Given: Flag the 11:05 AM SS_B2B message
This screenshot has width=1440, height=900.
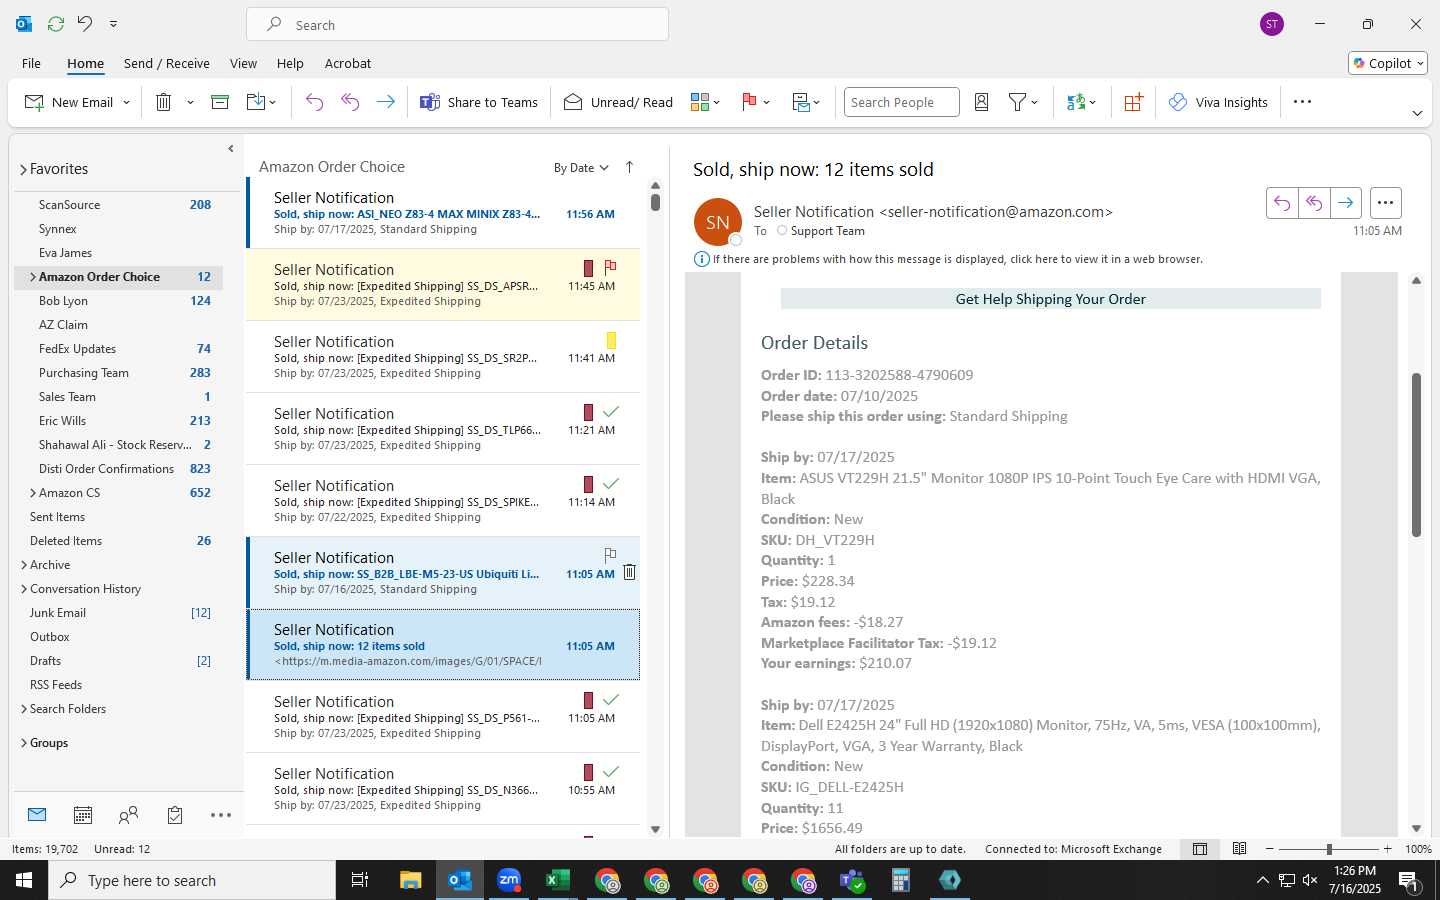Looking at the screenshot, I should [610, 555].
